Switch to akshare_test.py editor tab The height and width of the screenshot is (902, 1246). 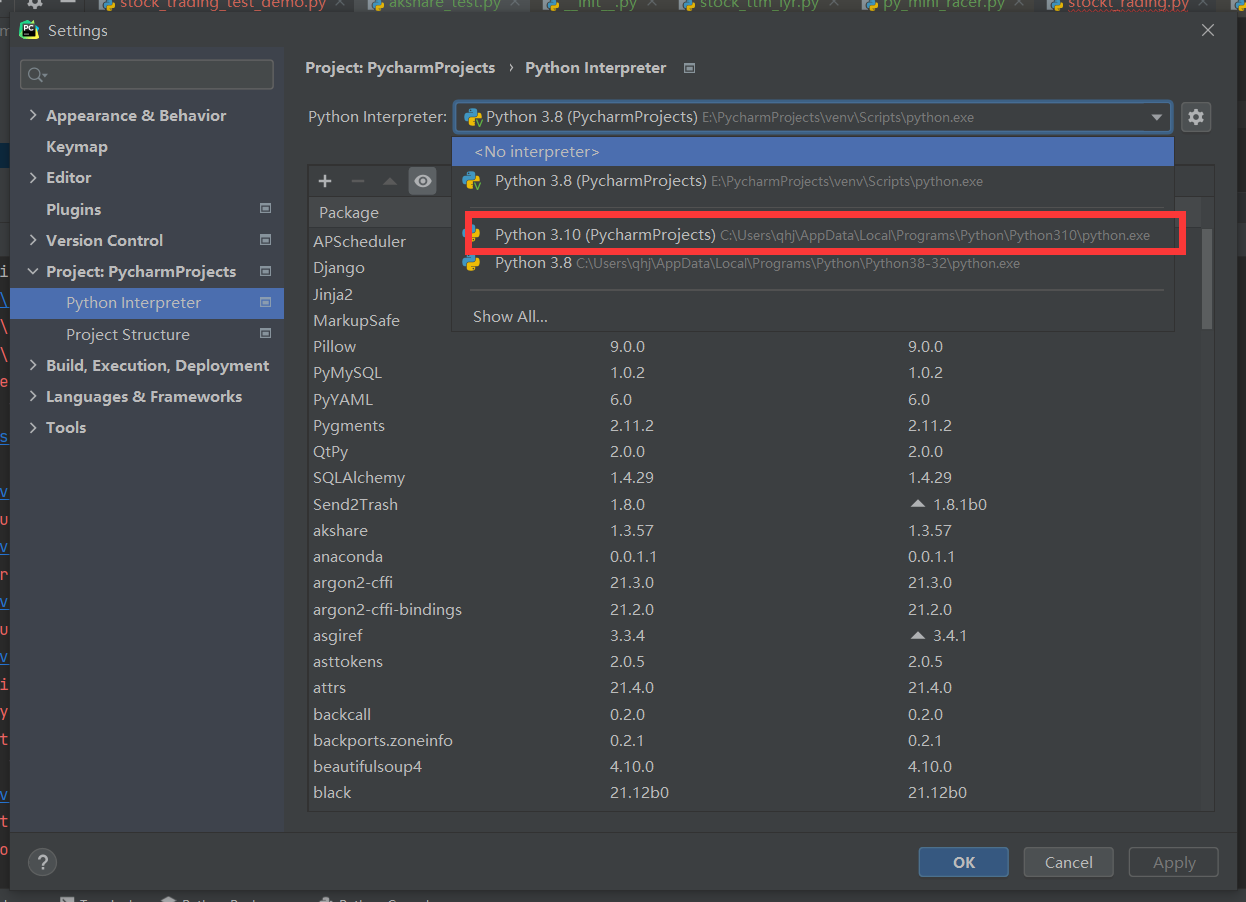point(446,5)
